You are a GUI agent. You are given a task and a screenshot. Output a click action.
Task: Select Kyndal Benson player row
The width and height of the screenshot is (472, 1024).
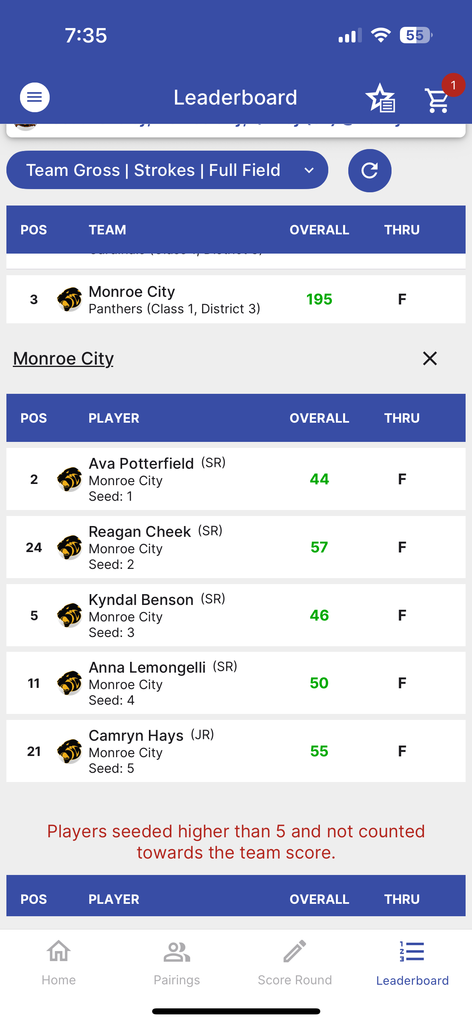click(x=236, y=615)
